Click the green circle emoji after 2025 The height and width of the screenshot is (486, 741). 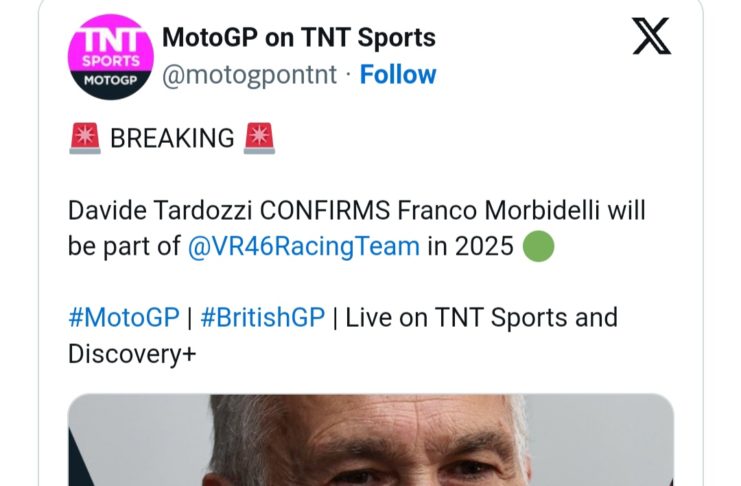pos(538,246)
